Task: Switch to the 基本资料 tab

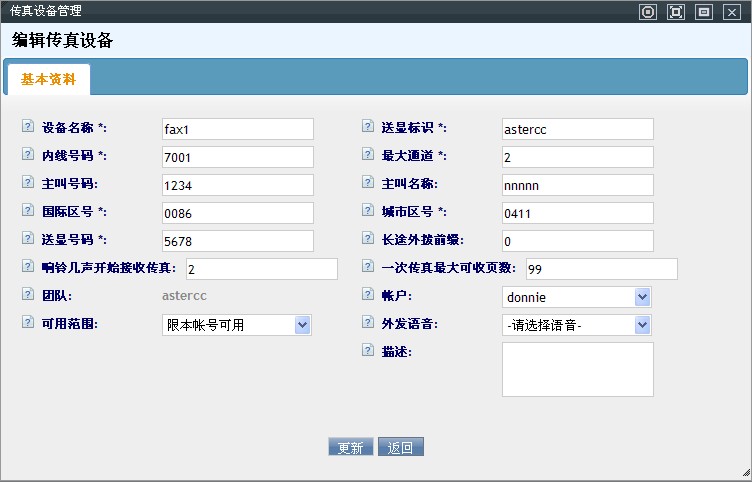Action: point(48,79)
